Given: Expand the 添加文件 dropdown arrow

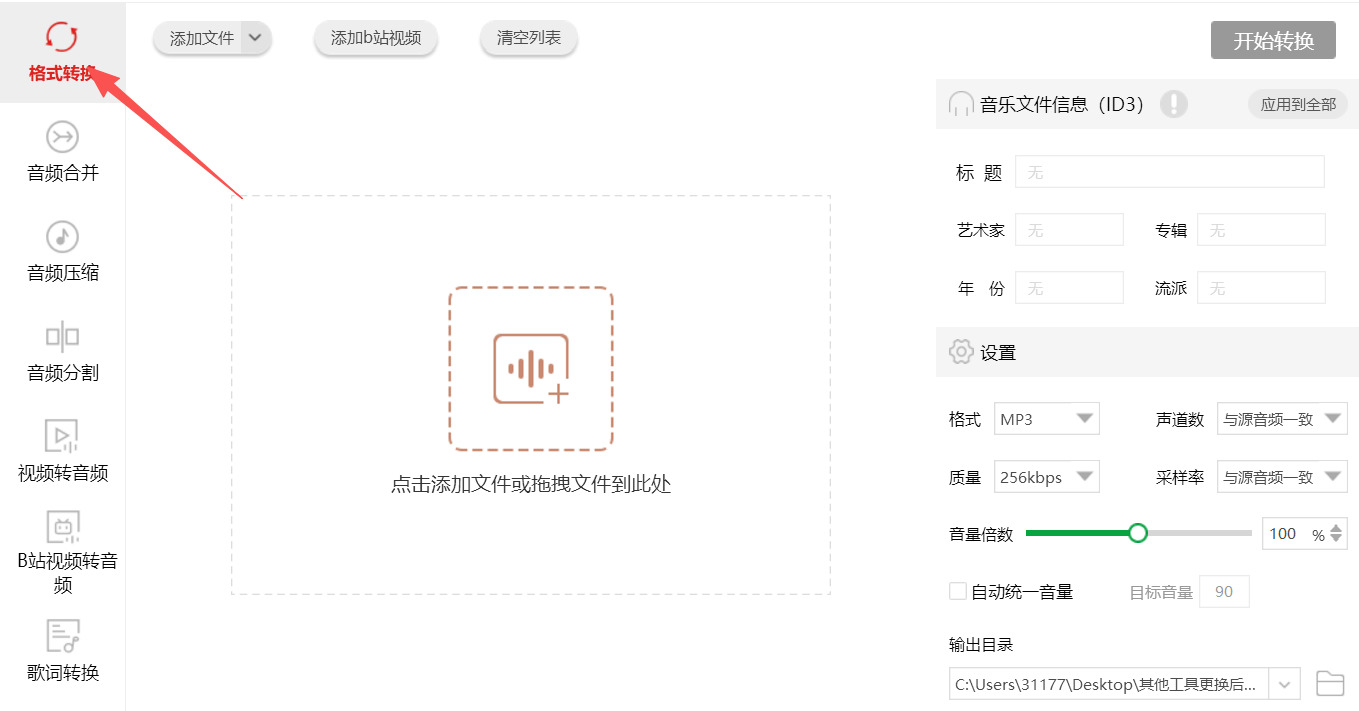Looking at the screenshot, I should tap(256, 38).
